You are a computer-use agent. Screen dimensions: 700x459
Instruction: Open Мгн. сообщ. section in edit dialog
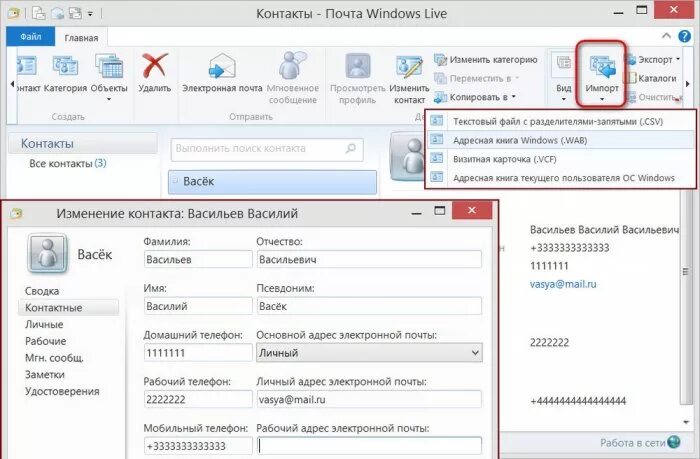[x=54, y=358]
